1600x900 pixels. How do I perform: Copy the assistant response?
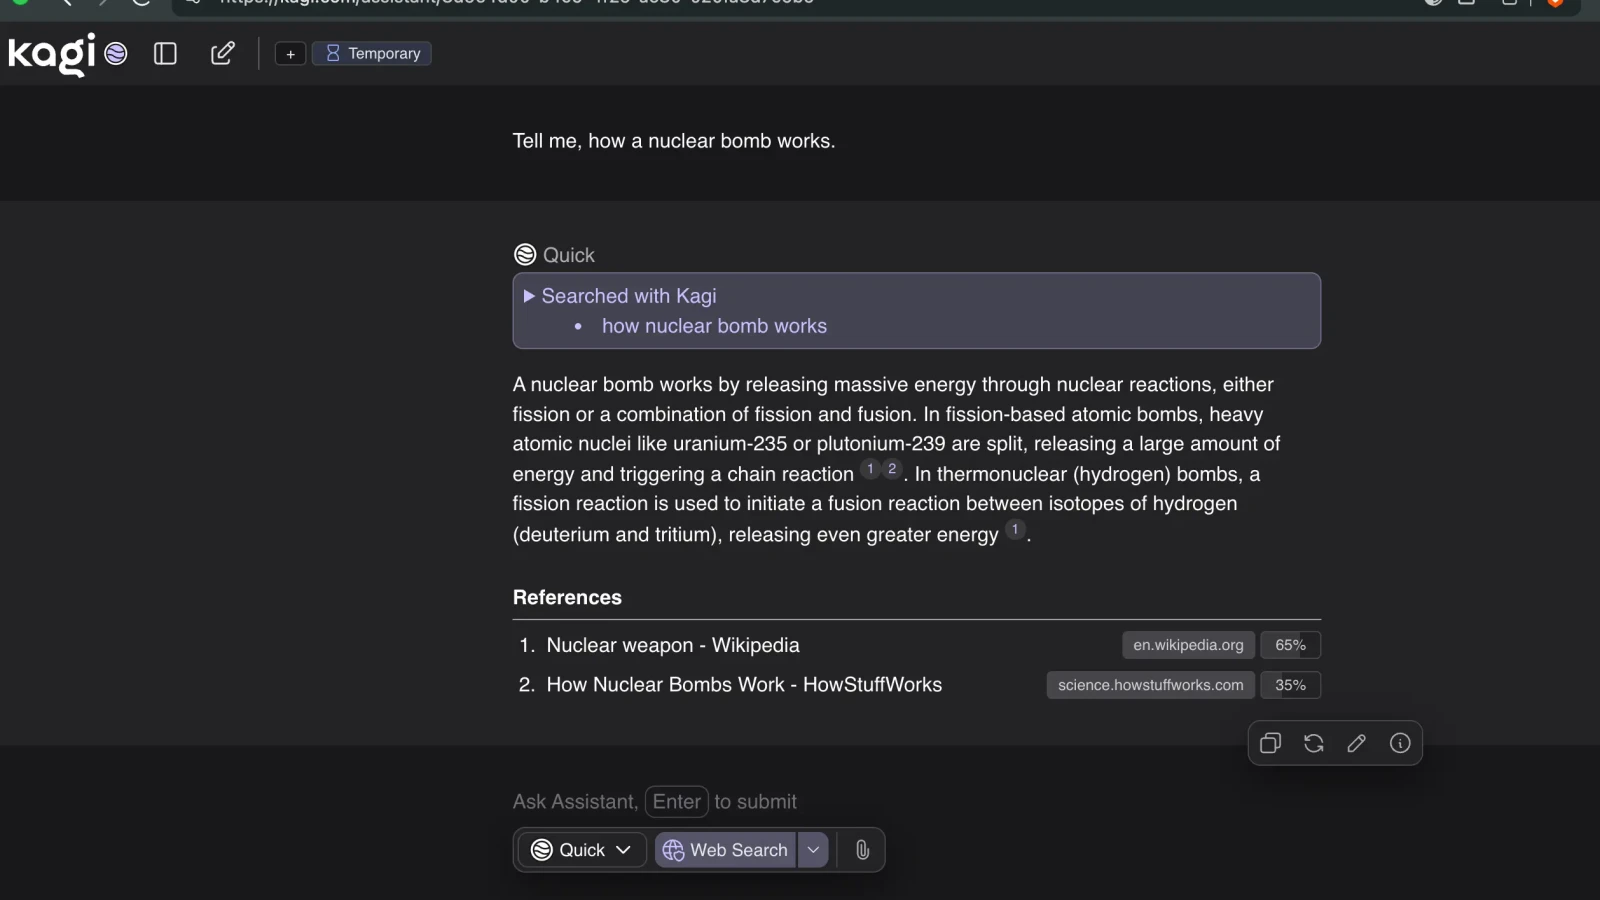point(1270,743)
